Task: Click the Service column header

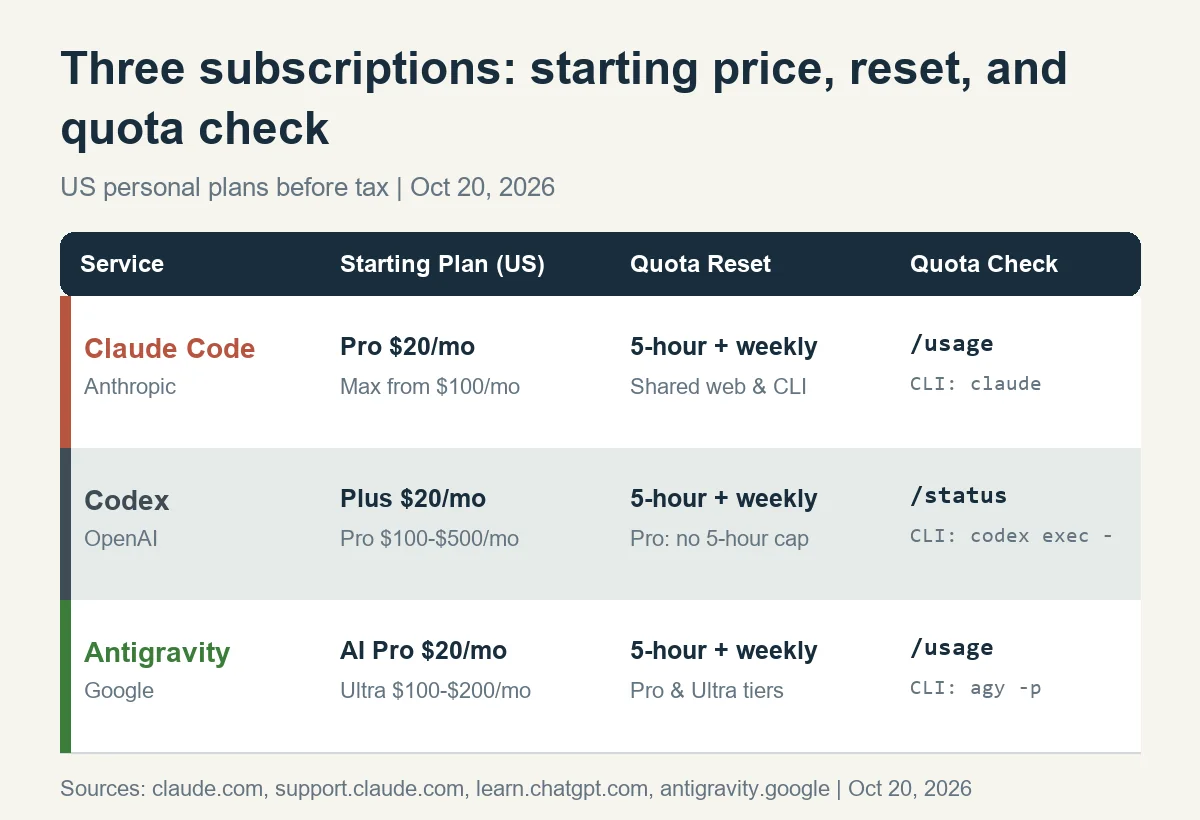Action: (x=122, y=264)
